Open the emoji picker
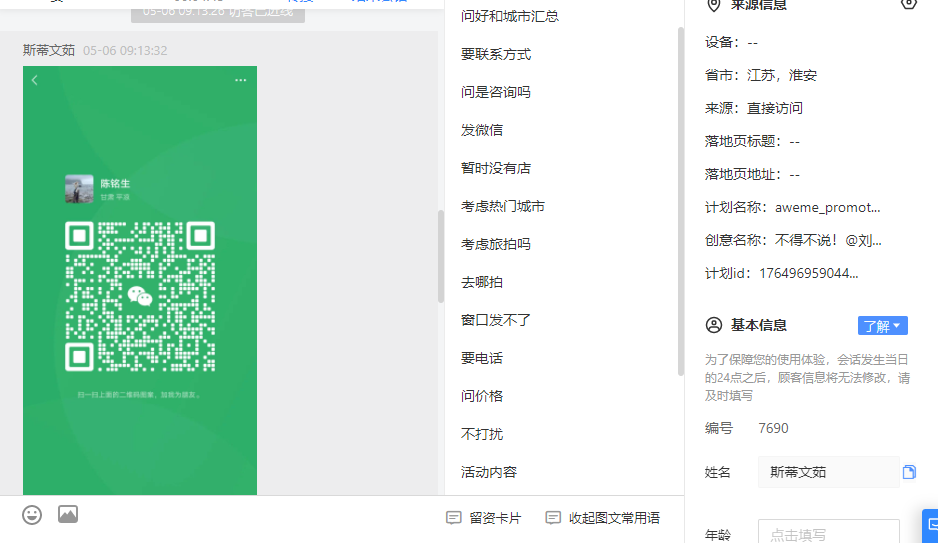Screen dimensions: 938x543 pyautogui.click(x=32, y=515)
